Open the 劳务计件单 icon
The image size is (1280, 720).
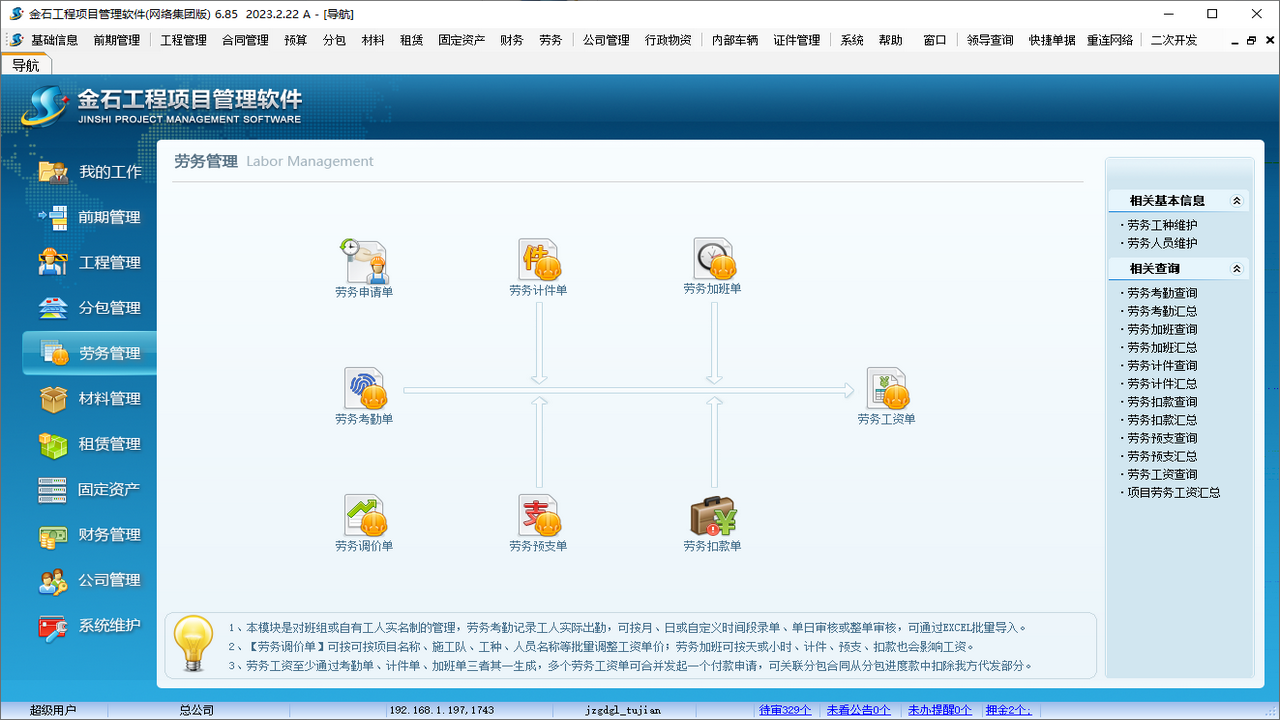click(x=539, y=259)
